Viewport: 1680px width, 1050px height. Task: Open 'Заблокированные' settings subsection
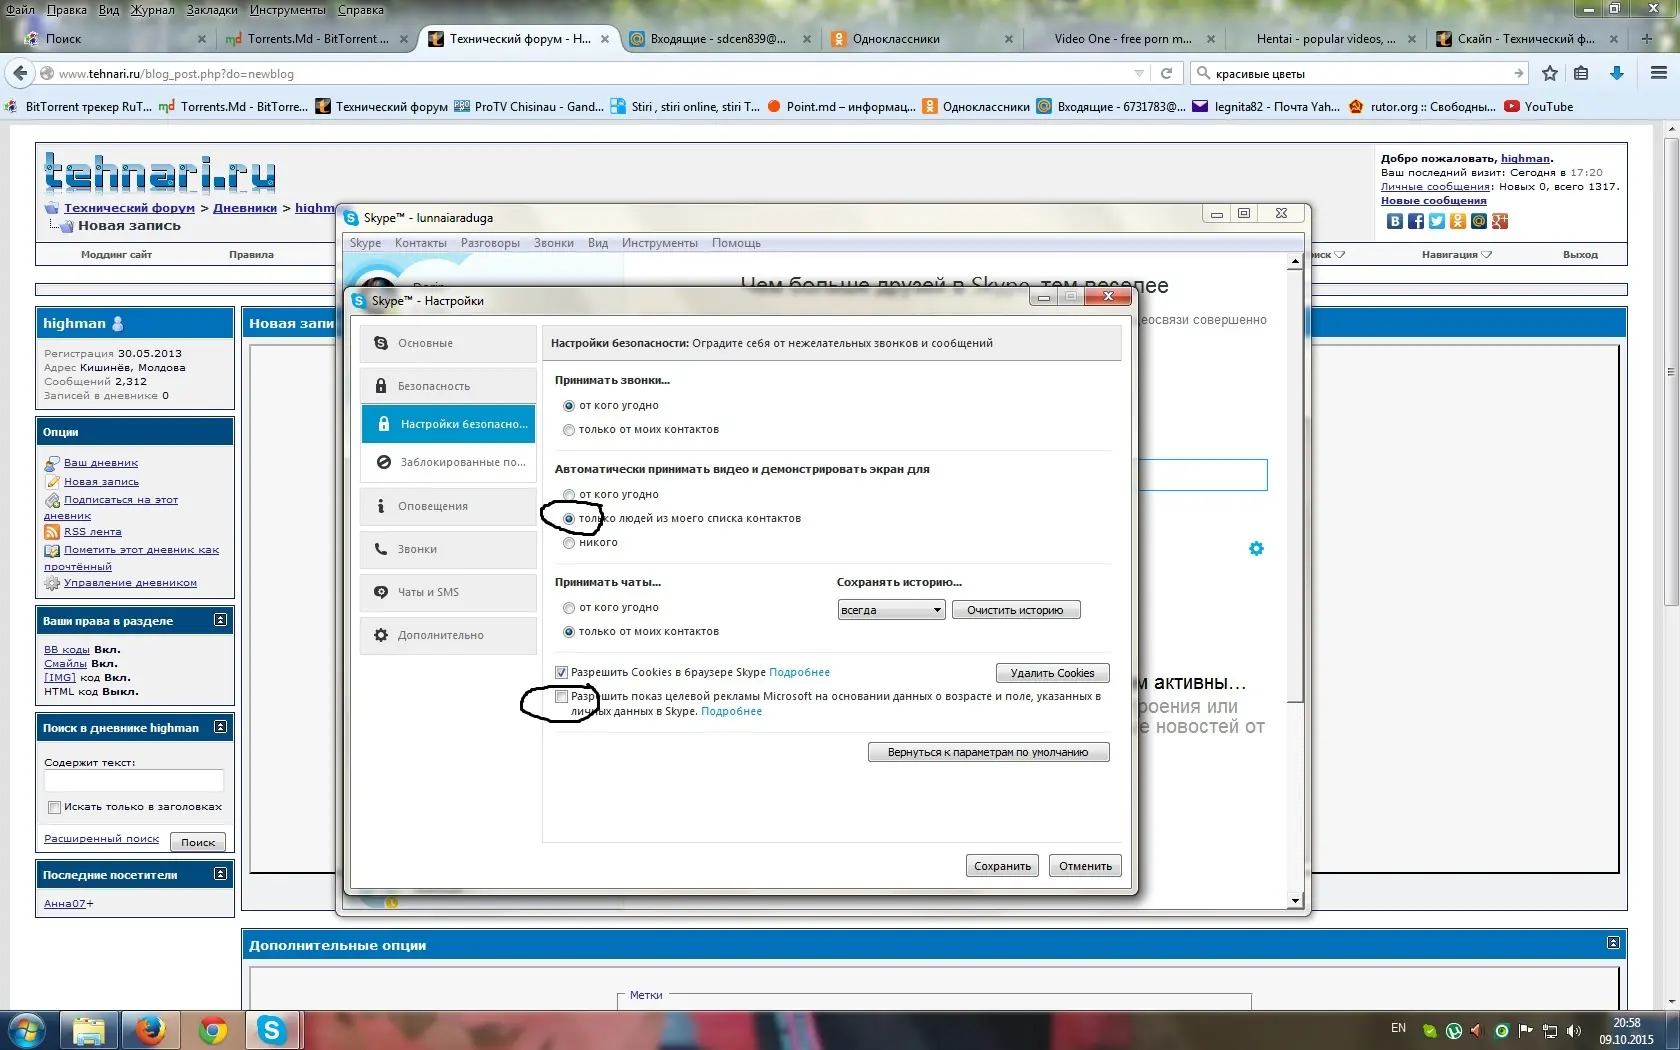click(448, 462)
